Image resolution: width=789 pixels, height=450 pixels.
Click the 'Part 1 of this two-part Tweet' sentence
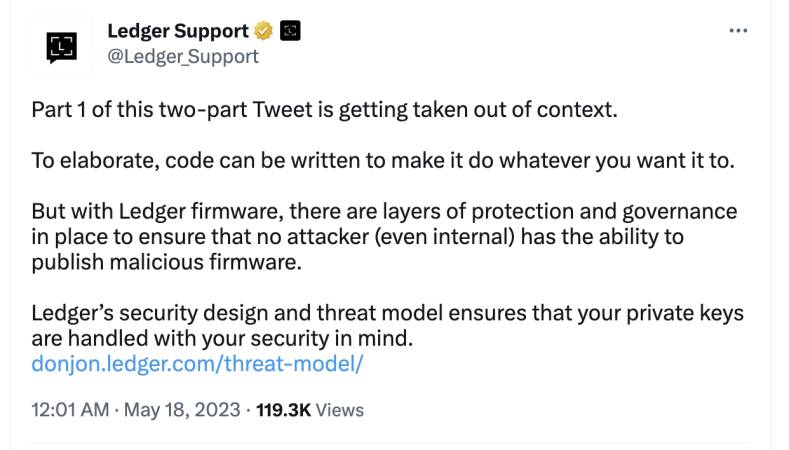tap(324, 110)
